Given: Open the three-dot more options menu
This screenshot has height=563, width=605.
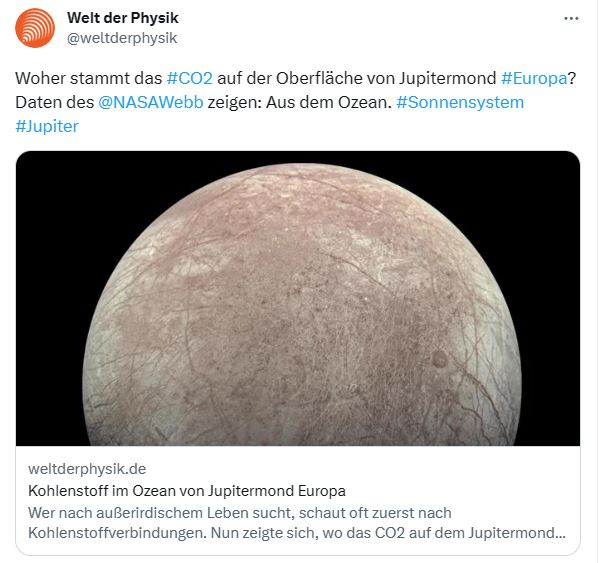Looking at the screenshot, I should [571, 18].
